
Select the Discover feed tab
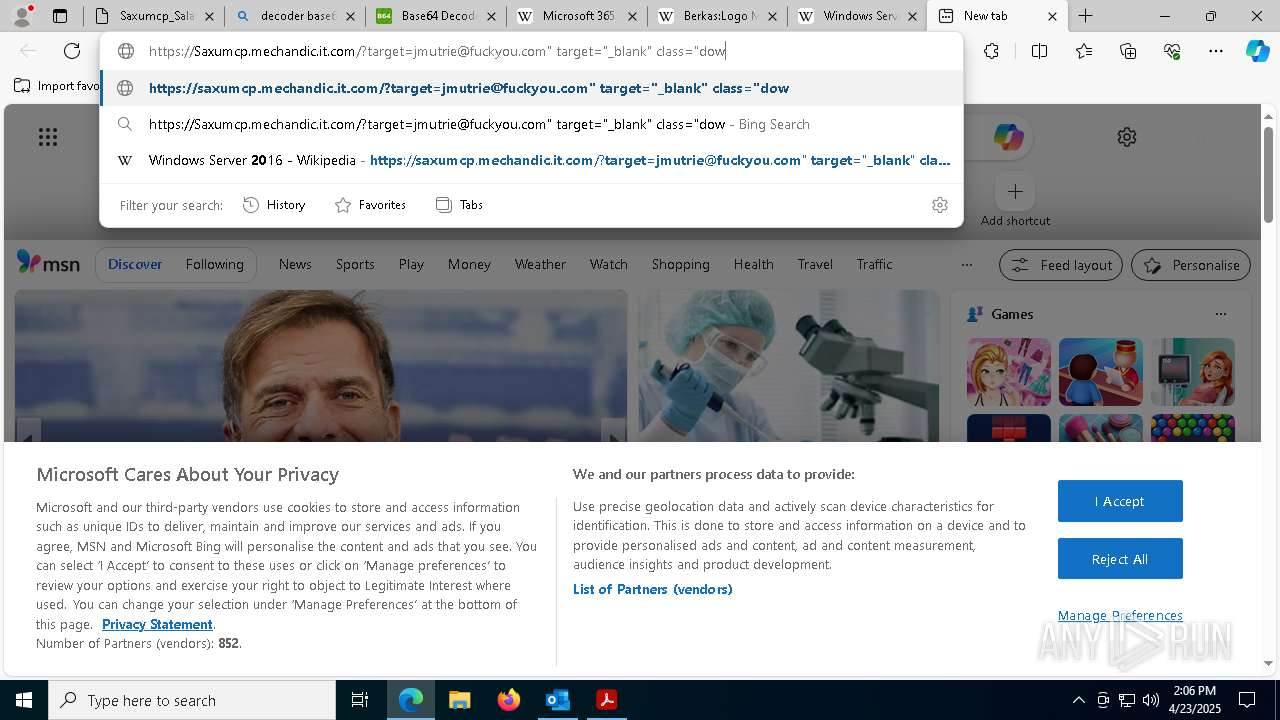135,264
